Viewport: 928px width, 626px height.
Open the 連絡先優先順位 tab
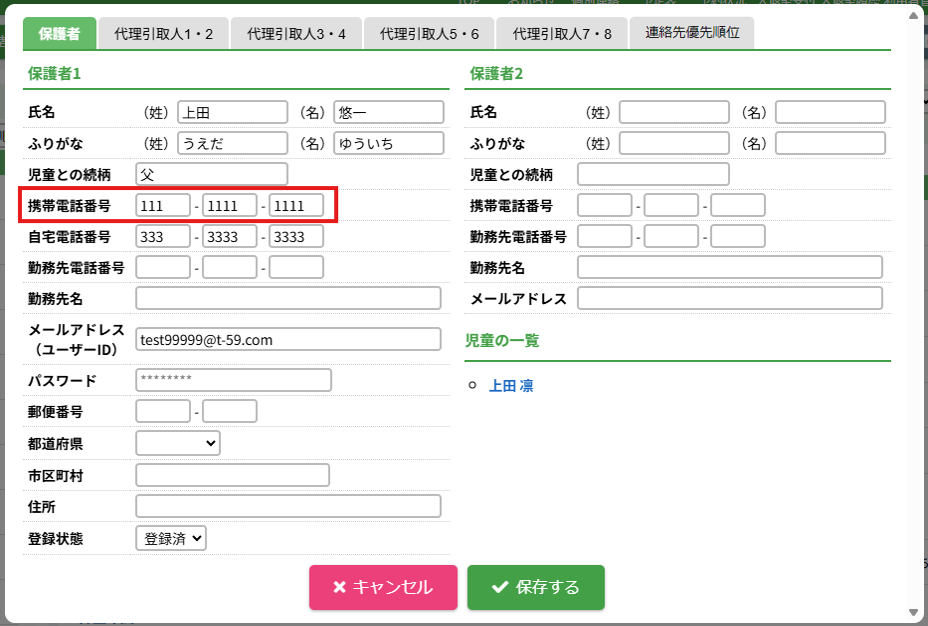tap(691, 33)
